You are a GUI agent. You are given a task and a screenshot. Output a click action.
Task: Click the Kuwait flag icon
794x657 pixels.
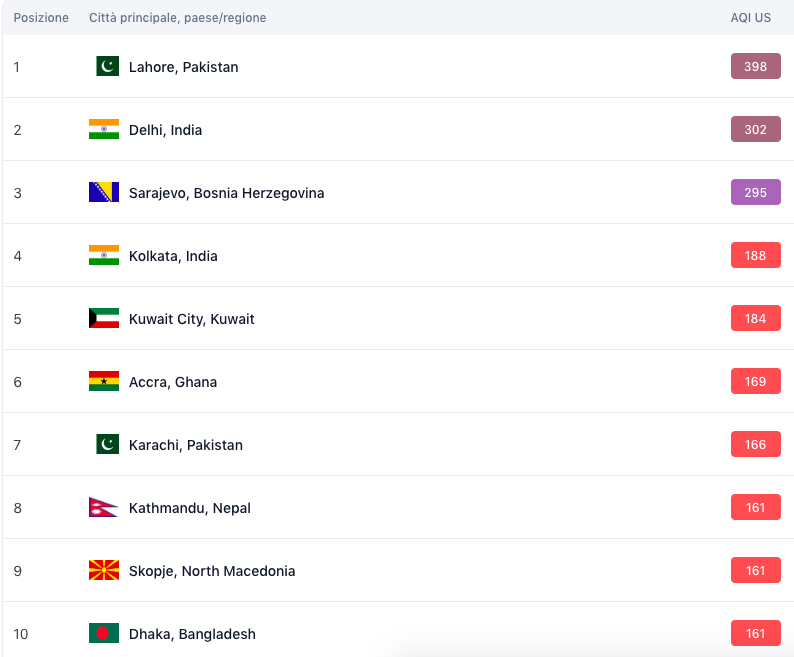[x=104, y=318]
